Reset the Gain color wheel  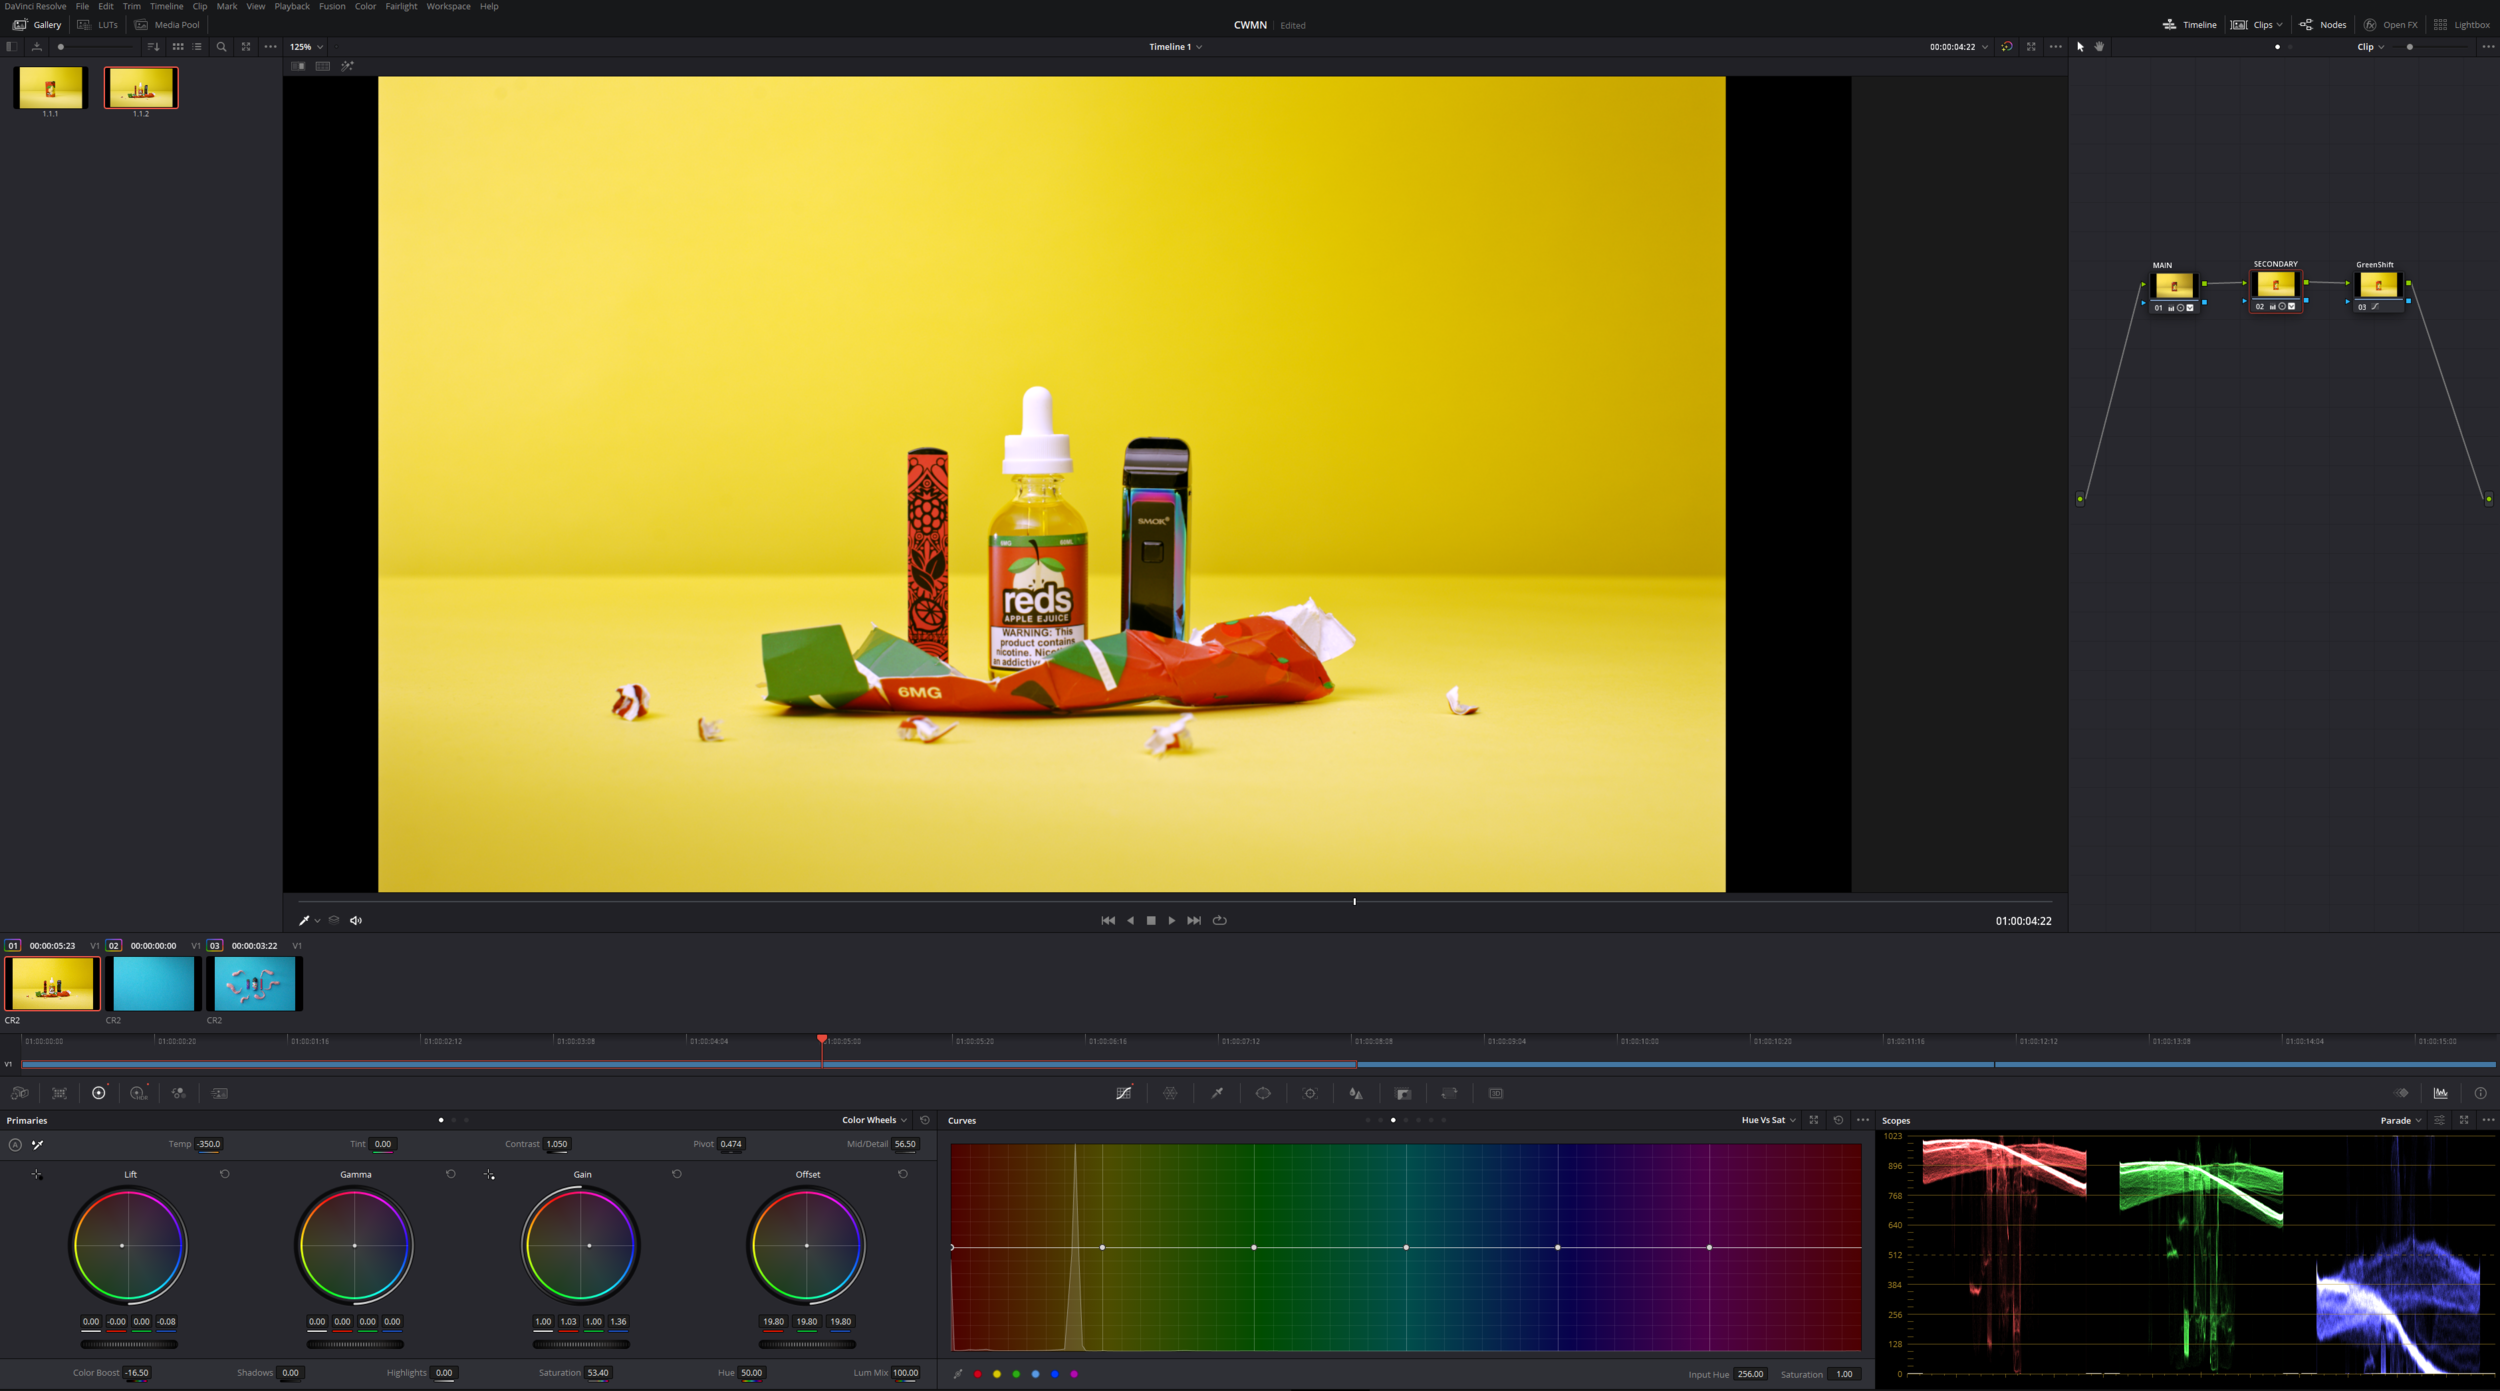click(677, 1174)
